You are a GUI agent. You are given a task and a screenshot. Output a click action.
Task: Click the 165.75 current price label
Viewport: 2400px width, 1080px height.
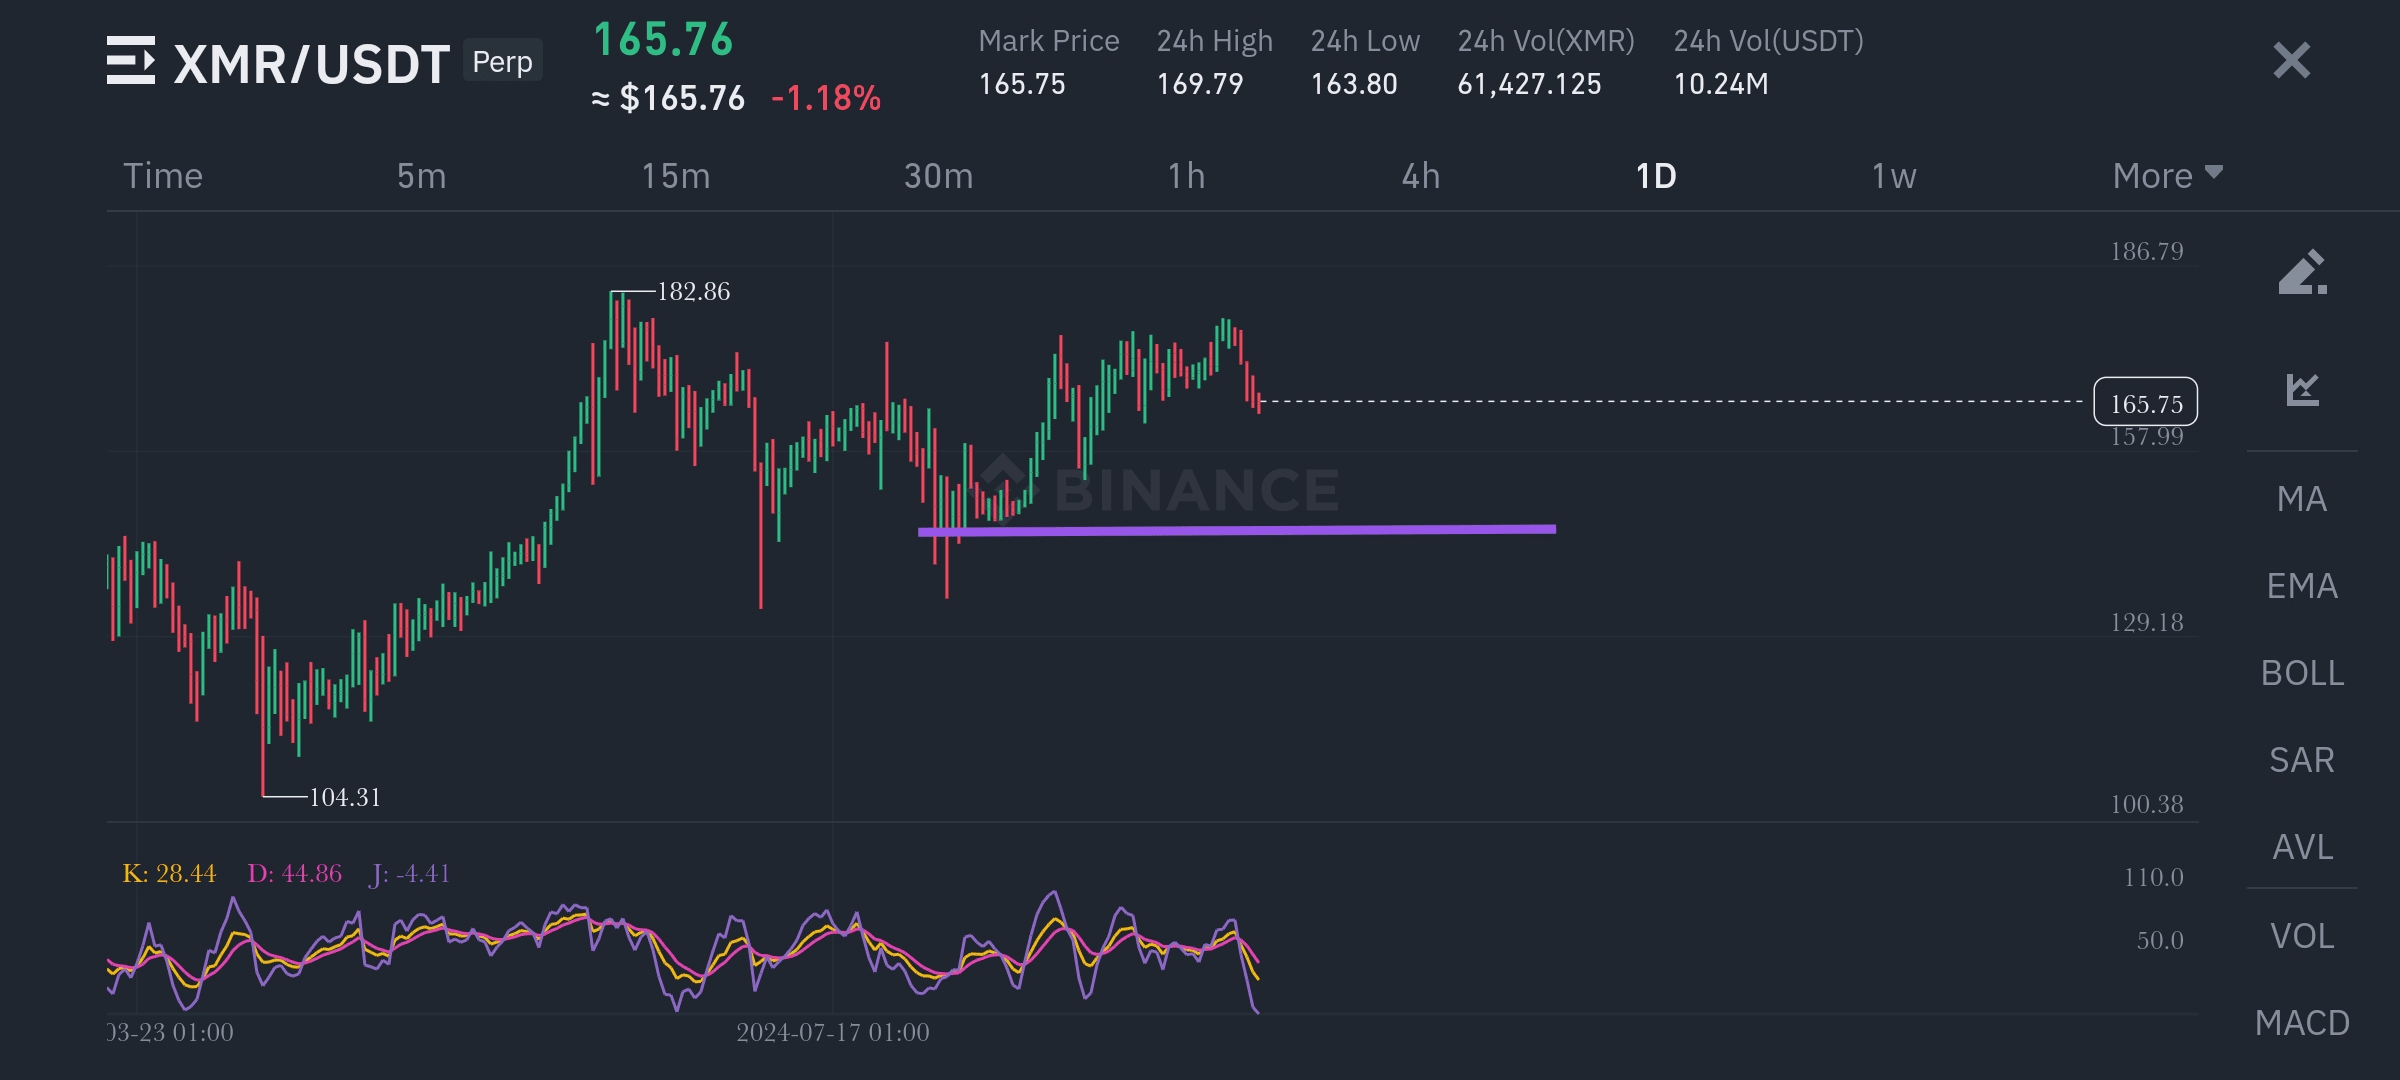coord(2145,402)
